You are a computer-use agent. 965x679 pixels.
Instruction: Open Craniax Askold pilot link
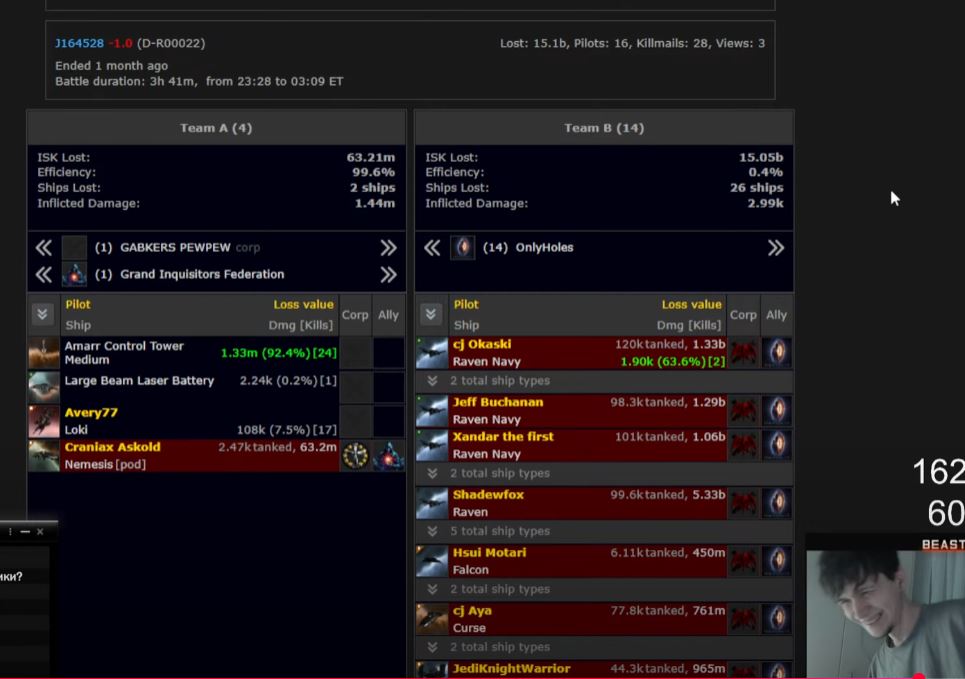tap(113, 447)
